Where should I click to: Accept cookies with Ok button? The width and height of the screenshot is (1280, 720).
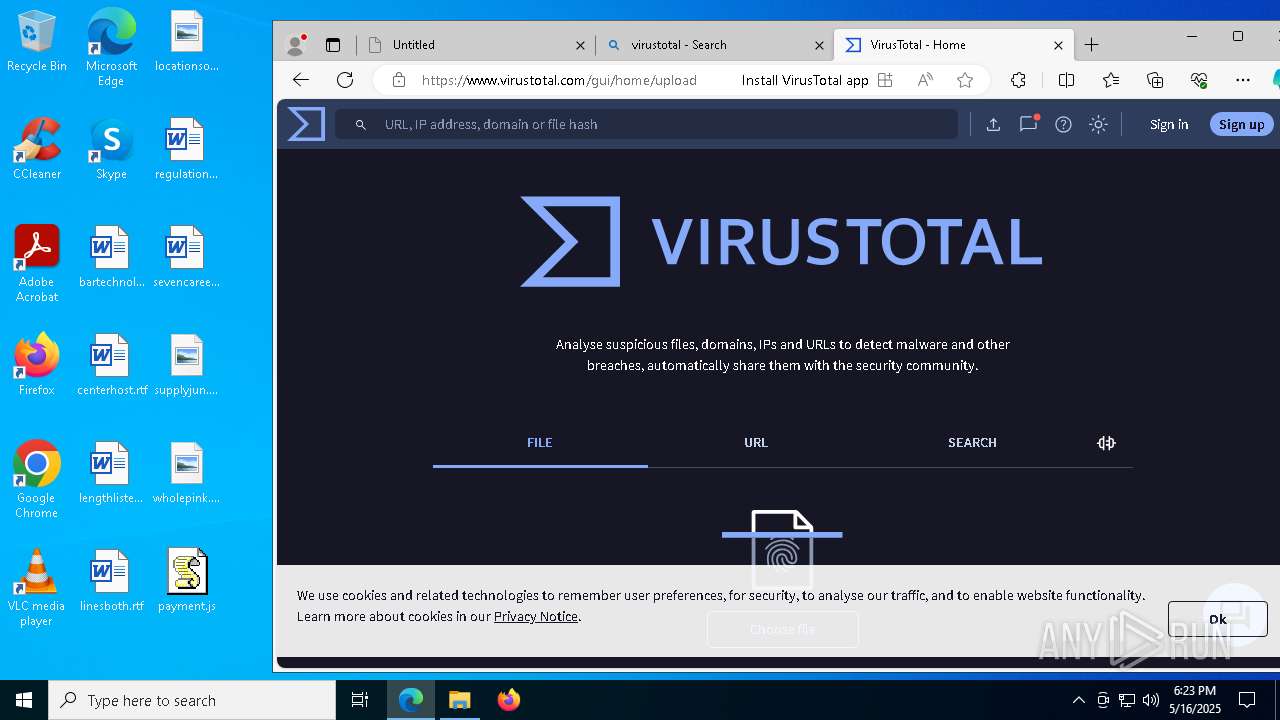tap(1217, 619)
